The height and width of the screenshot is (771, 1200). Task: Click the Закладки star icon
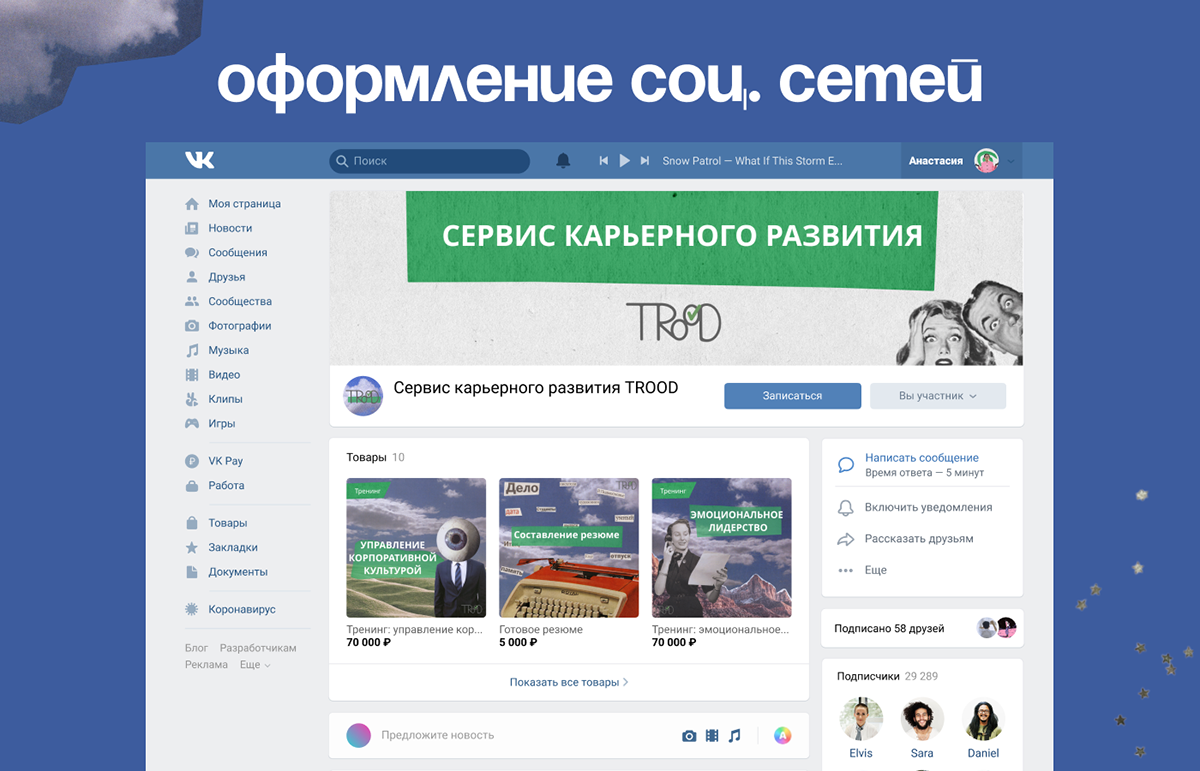click(192, 547)
